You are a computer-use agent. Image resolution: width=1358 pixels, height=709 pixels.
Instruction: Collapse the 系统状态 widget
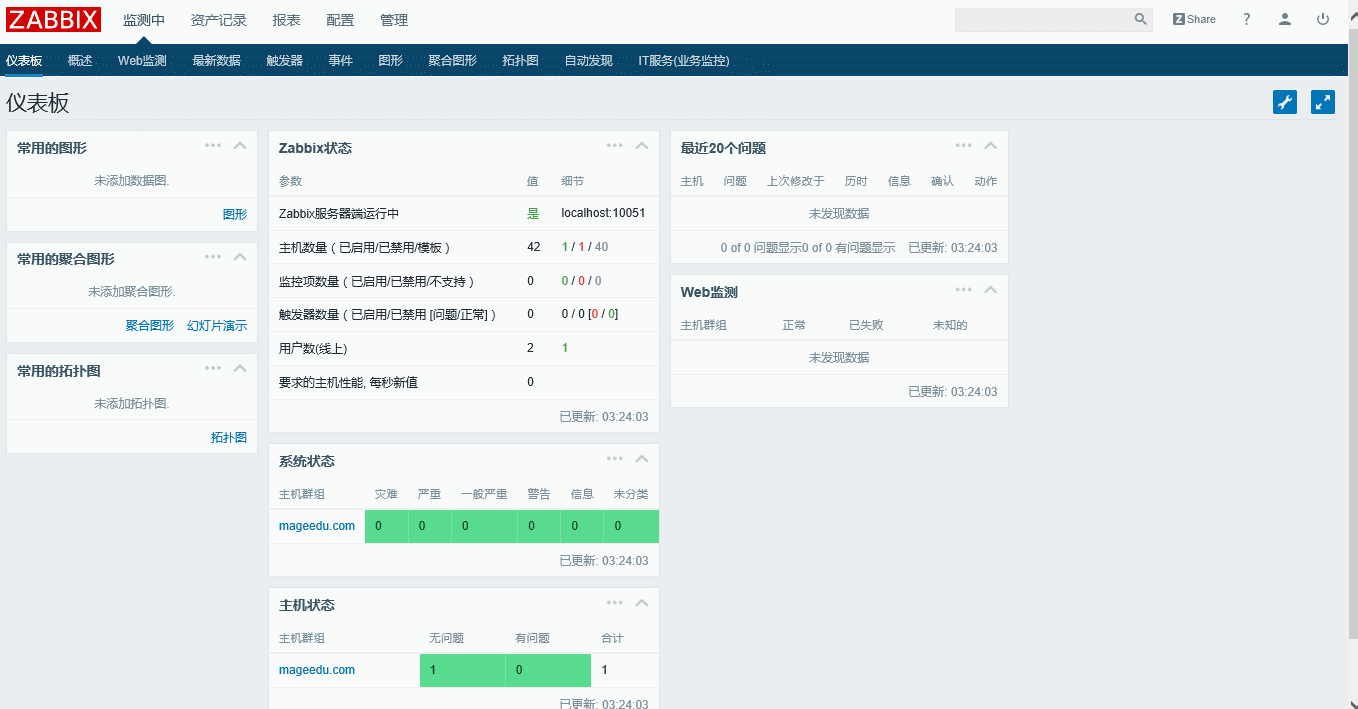642,460
